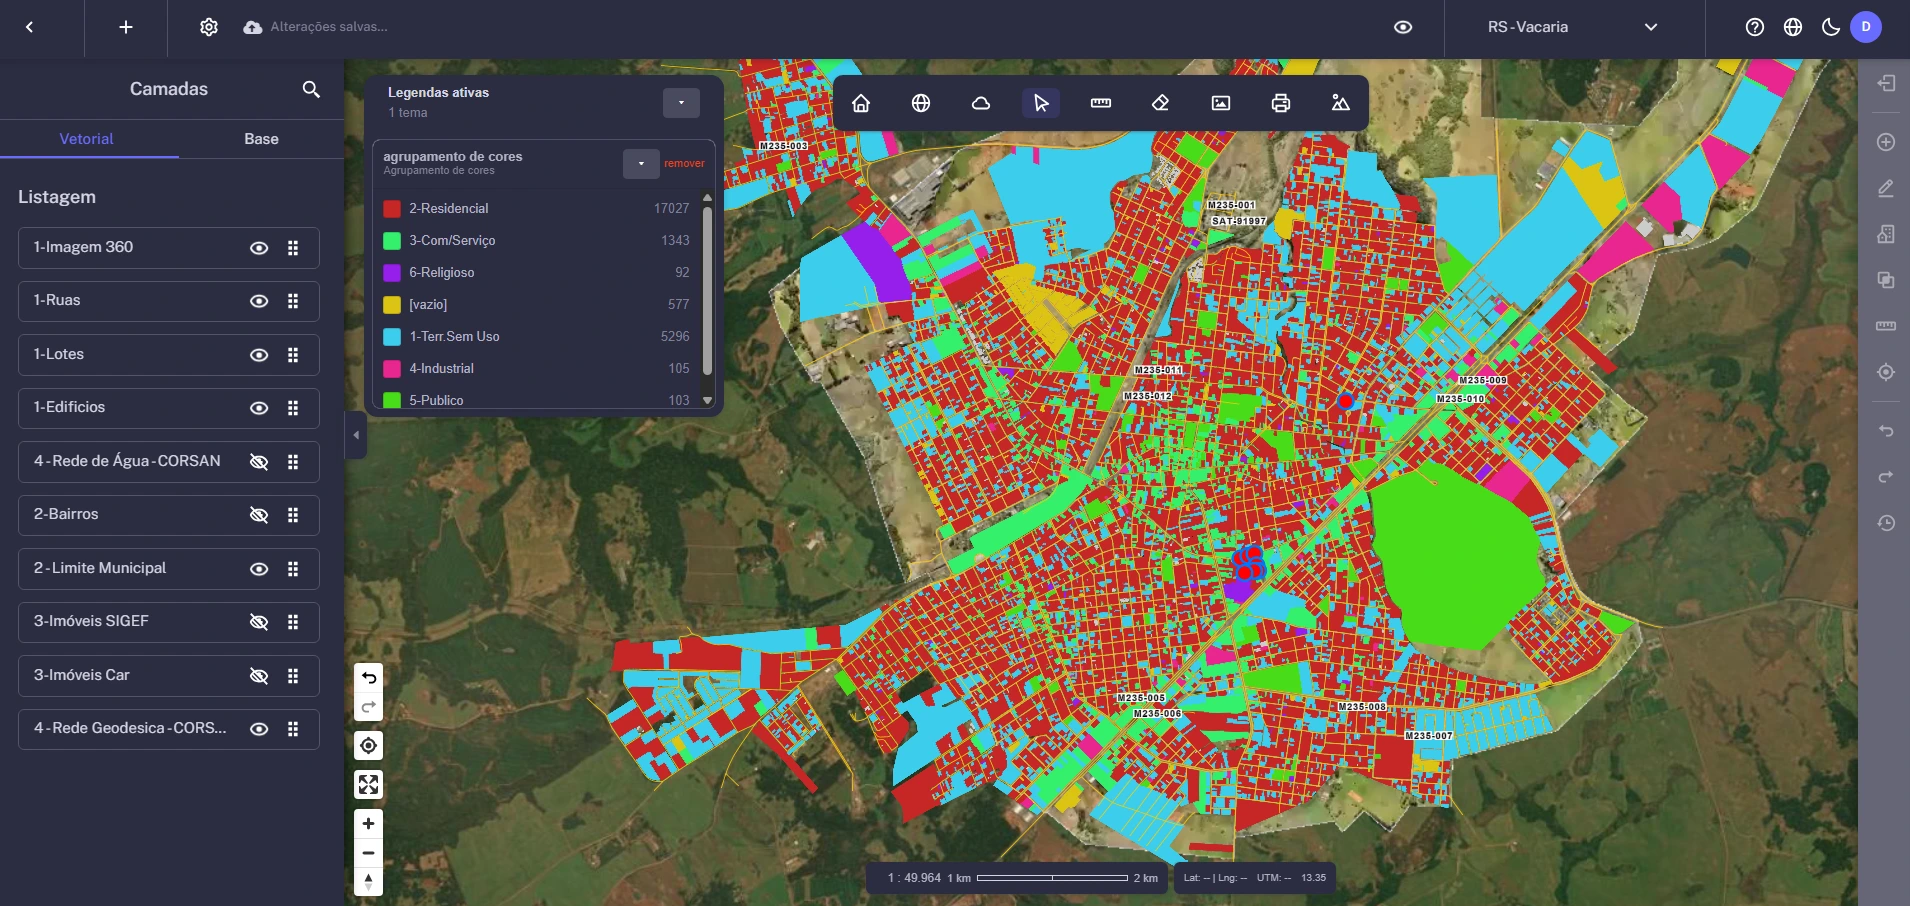The image size is (1910, 906).
Task: Click right sidebar add circle icon
Action: pos(1886,142)
